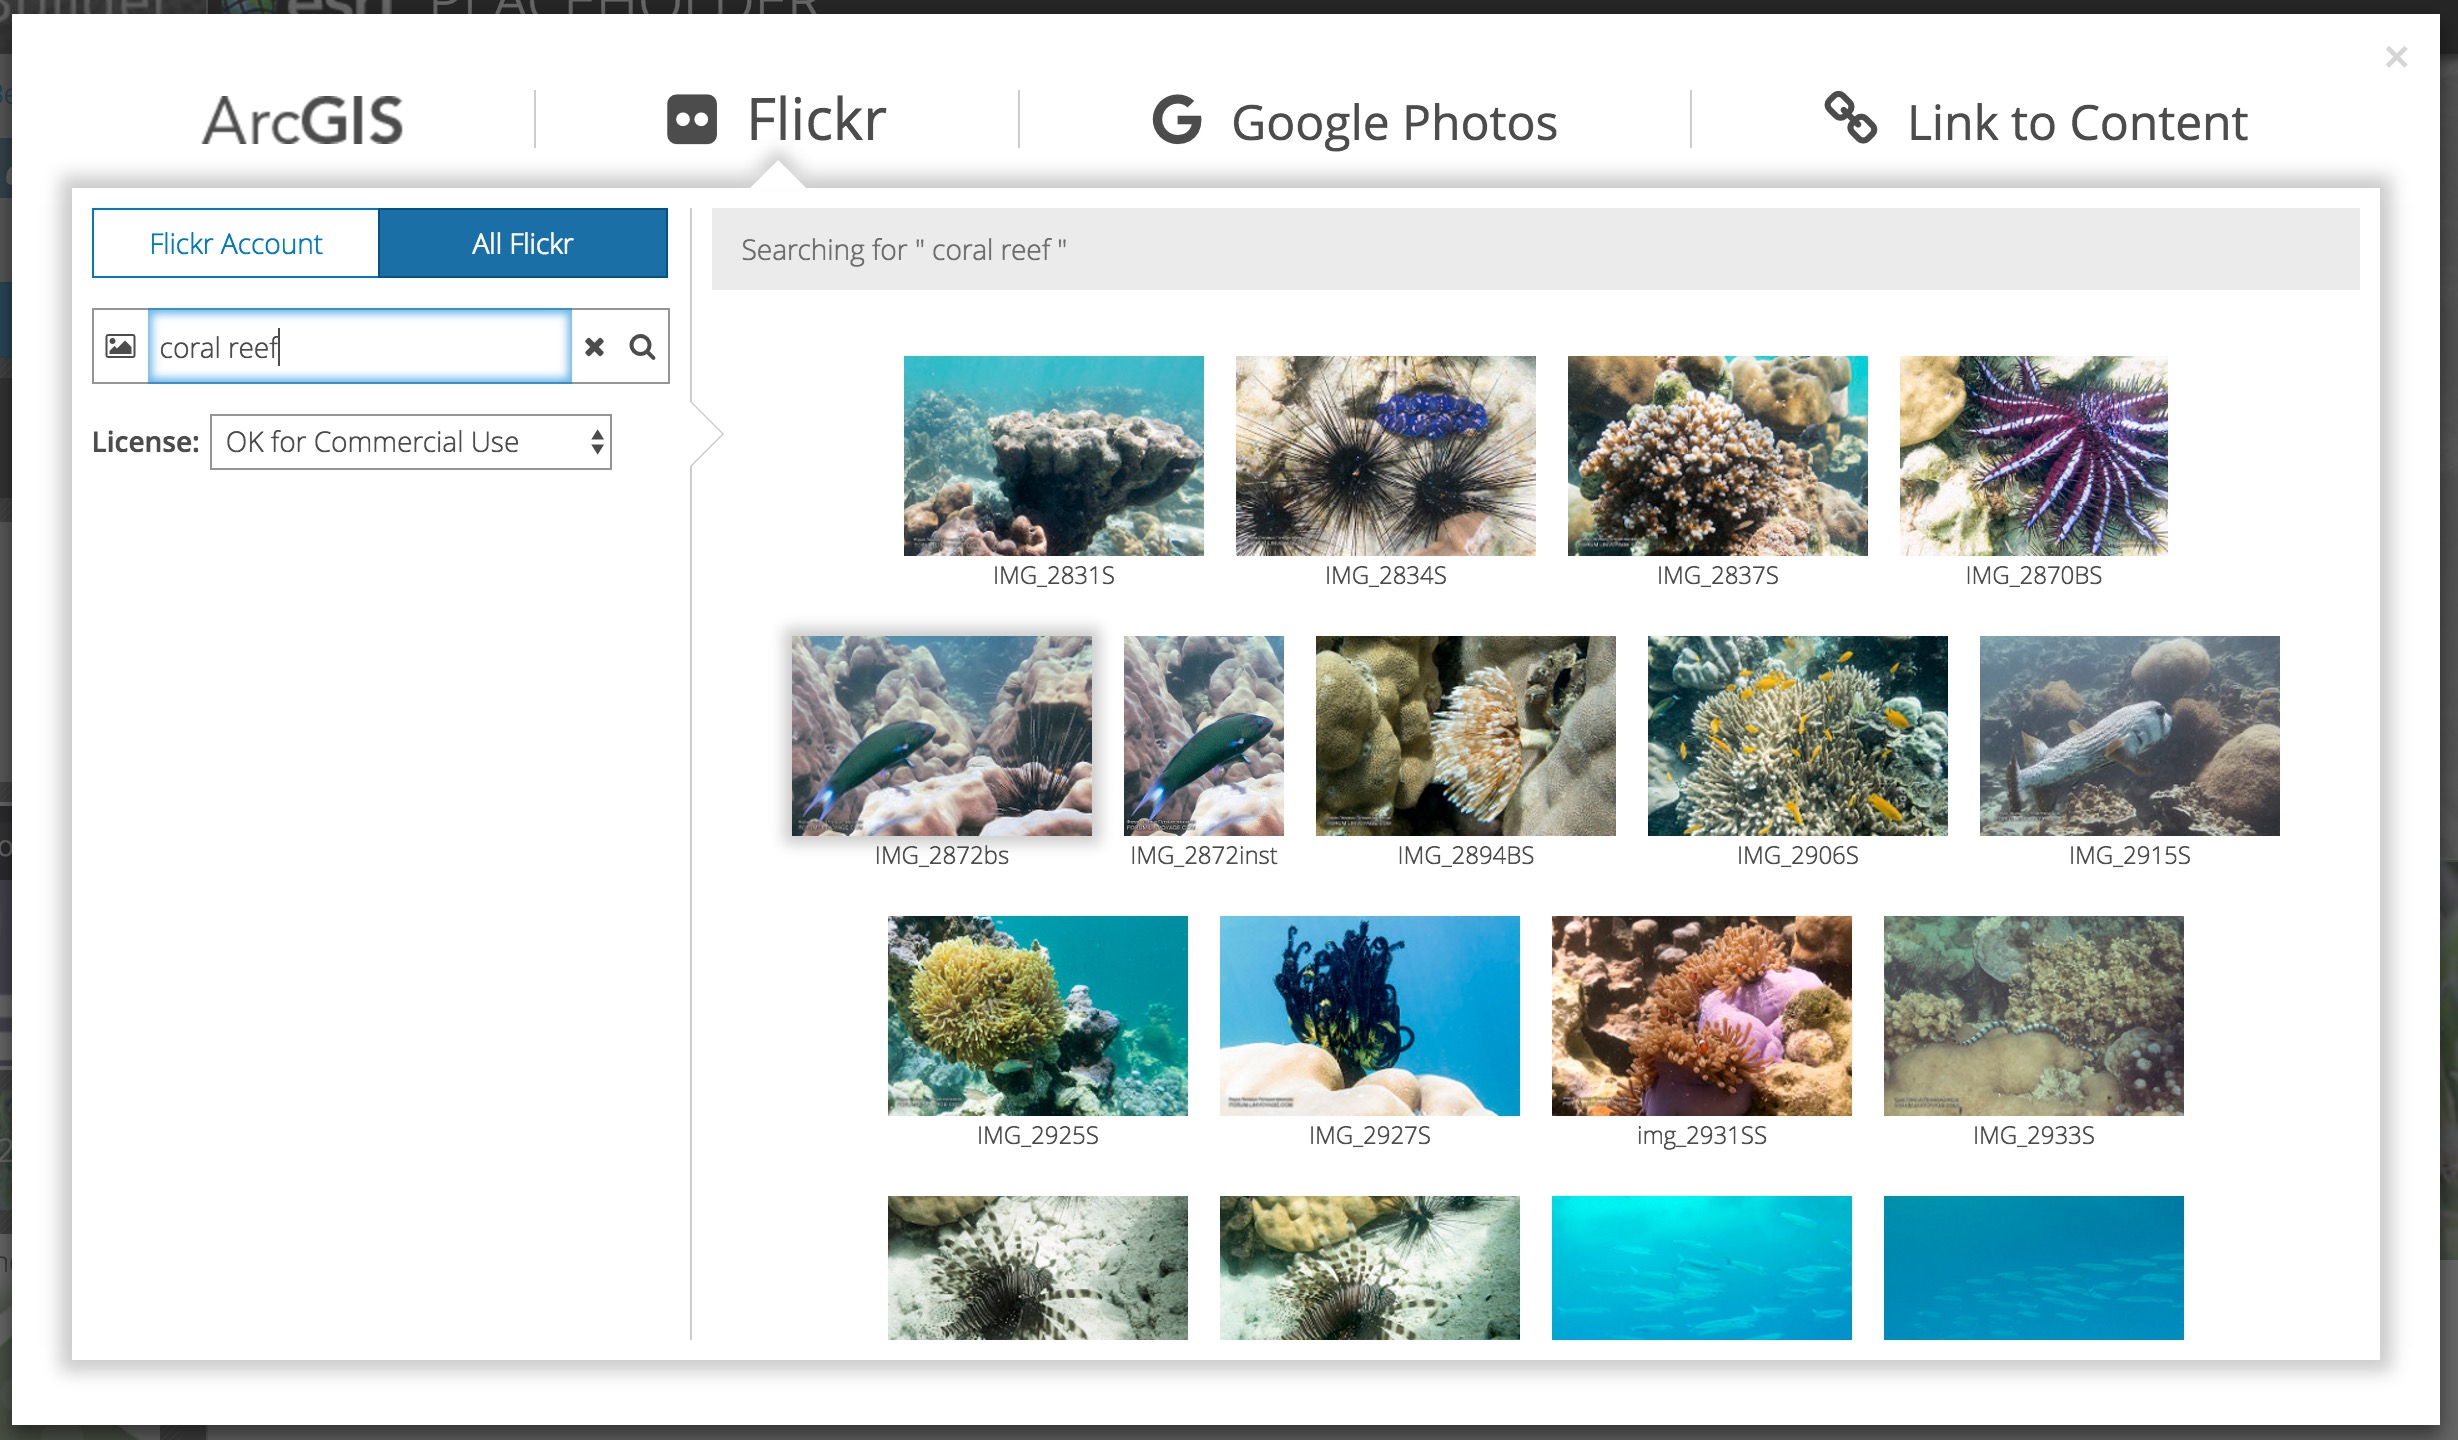Clear the search text with X icon
The width and height of the screenshot is (2458, 1440).
coord(595,347)
